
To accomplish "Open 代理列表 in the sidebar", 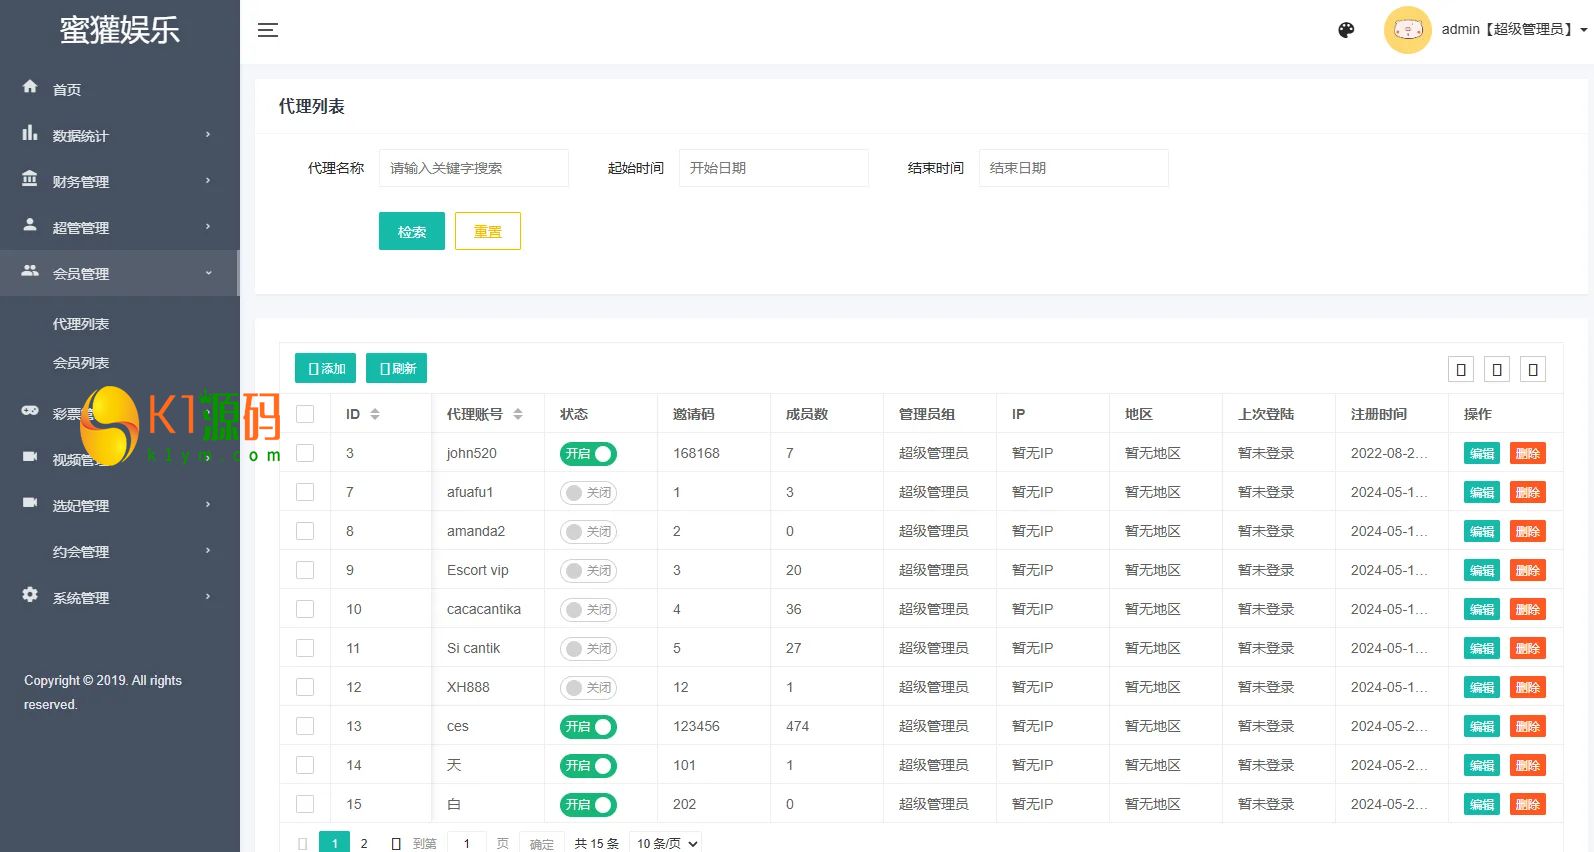I will 81,324.
